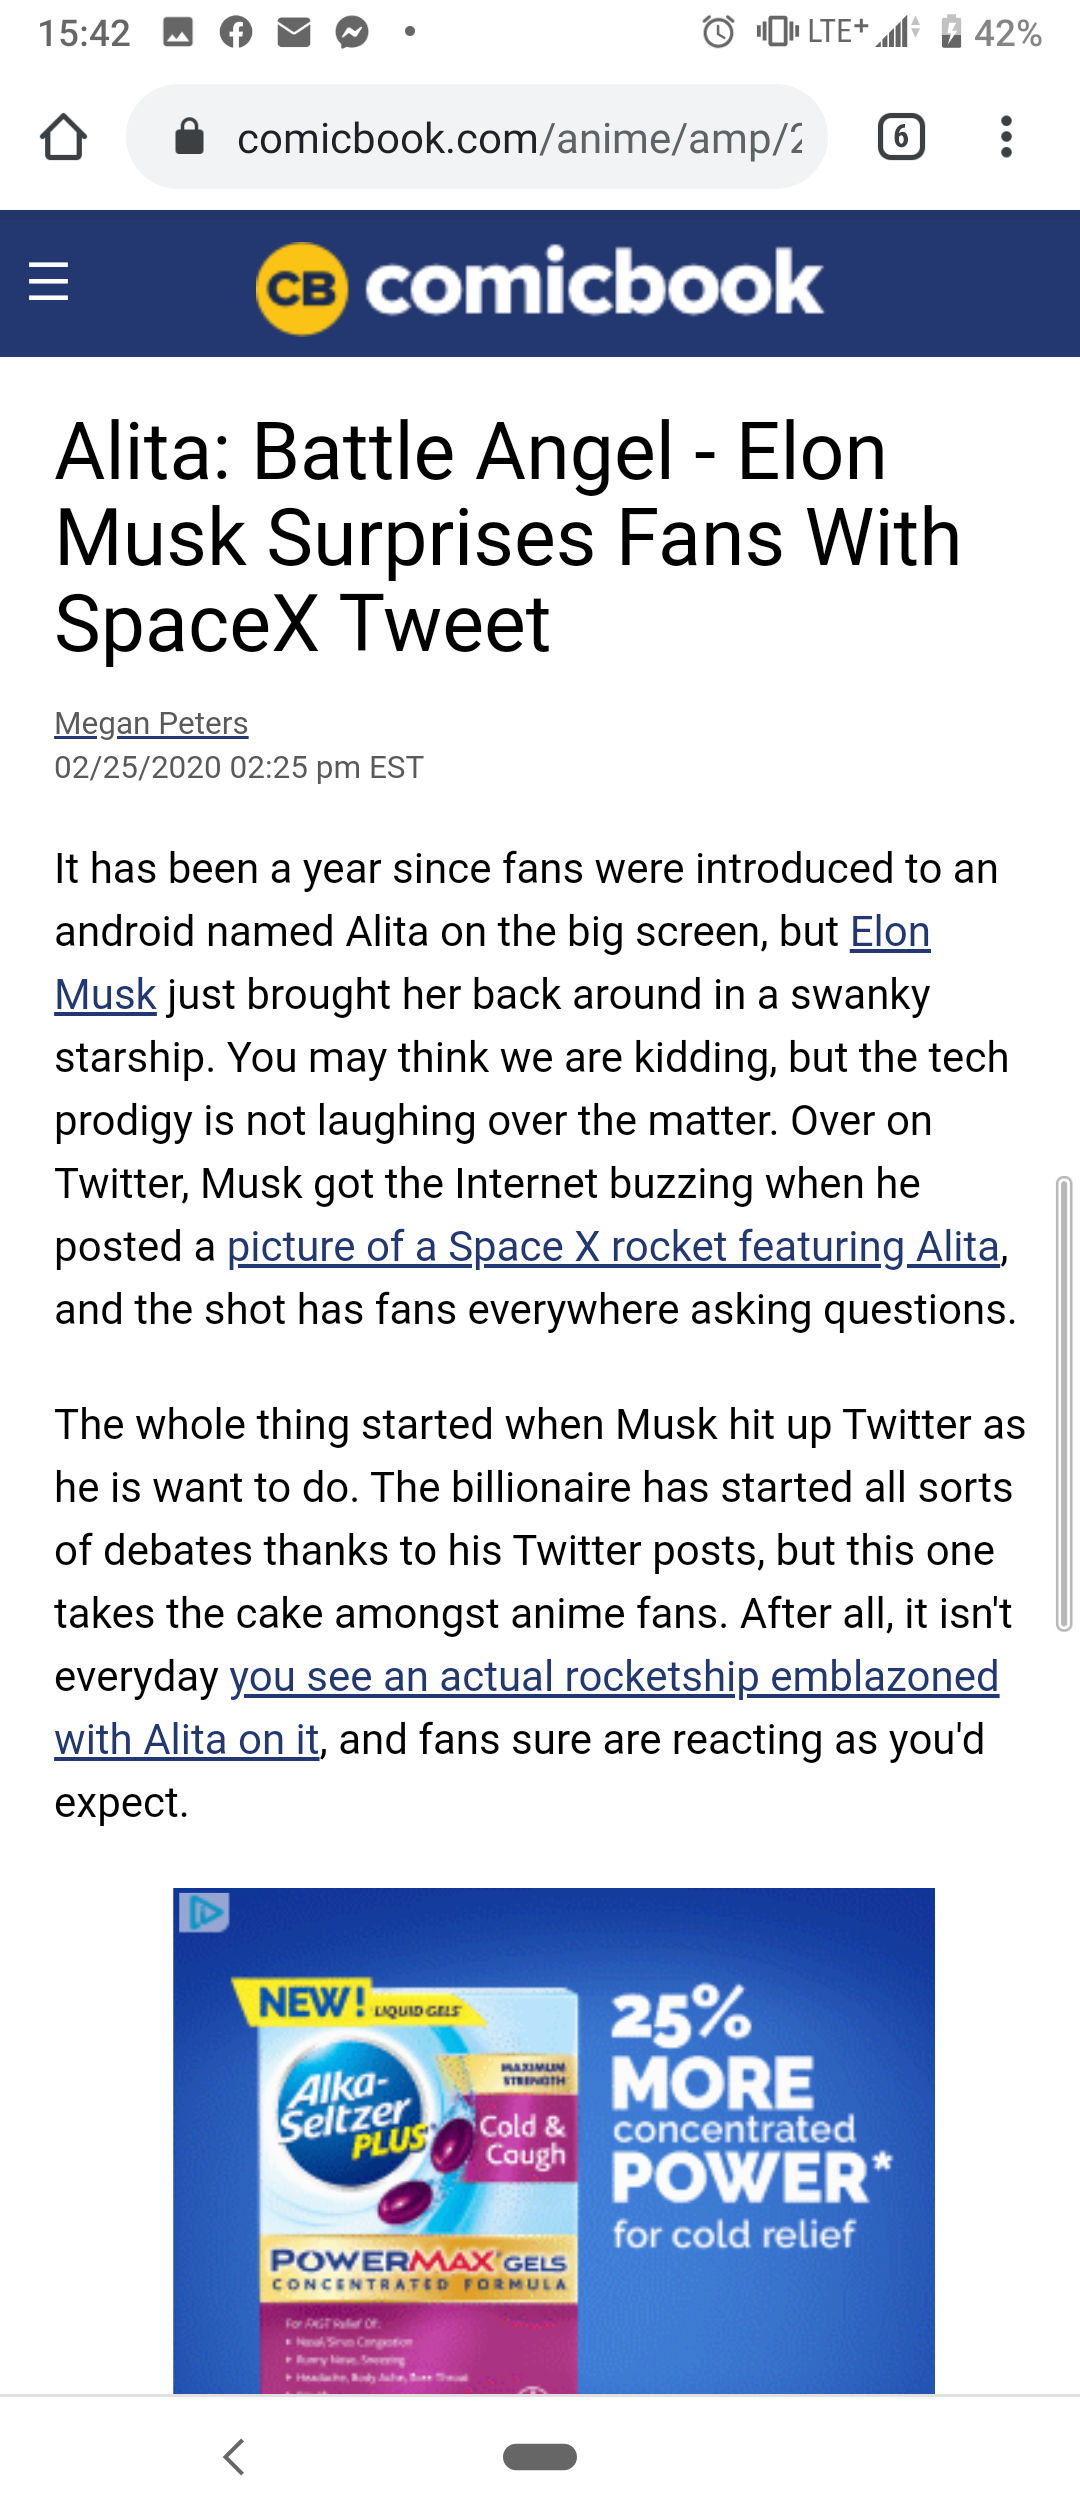
Task: Tap the AdChoices icon on the ad
Action: (x=204, y=1912)
